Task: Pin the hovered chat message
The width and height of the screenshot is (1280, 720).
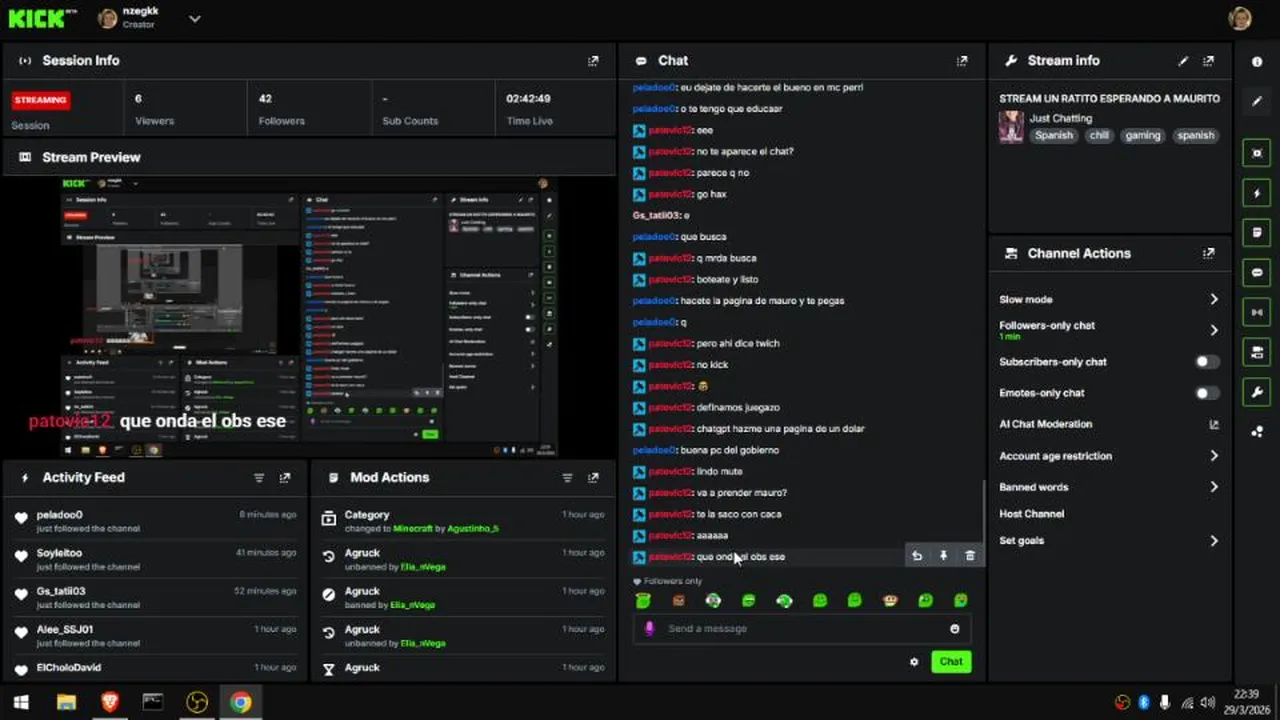Action: [943, 556]
